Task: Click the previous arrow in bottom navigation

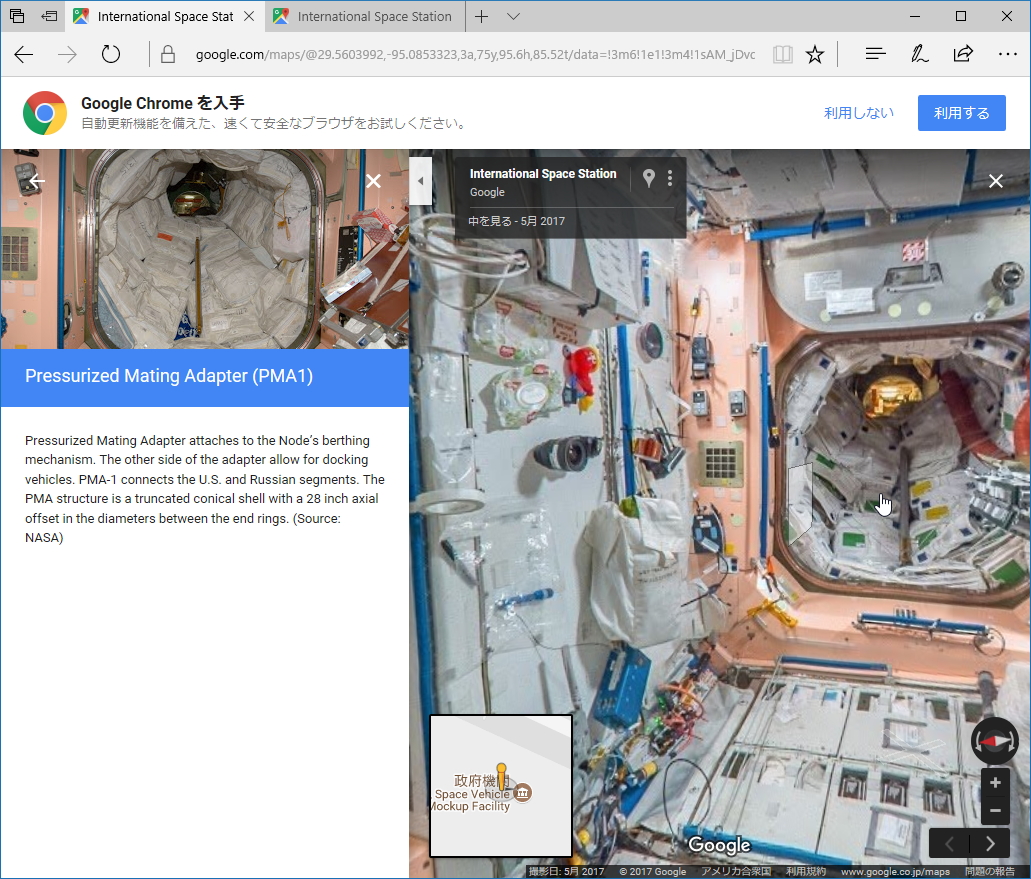Action: tap(949, 843)
